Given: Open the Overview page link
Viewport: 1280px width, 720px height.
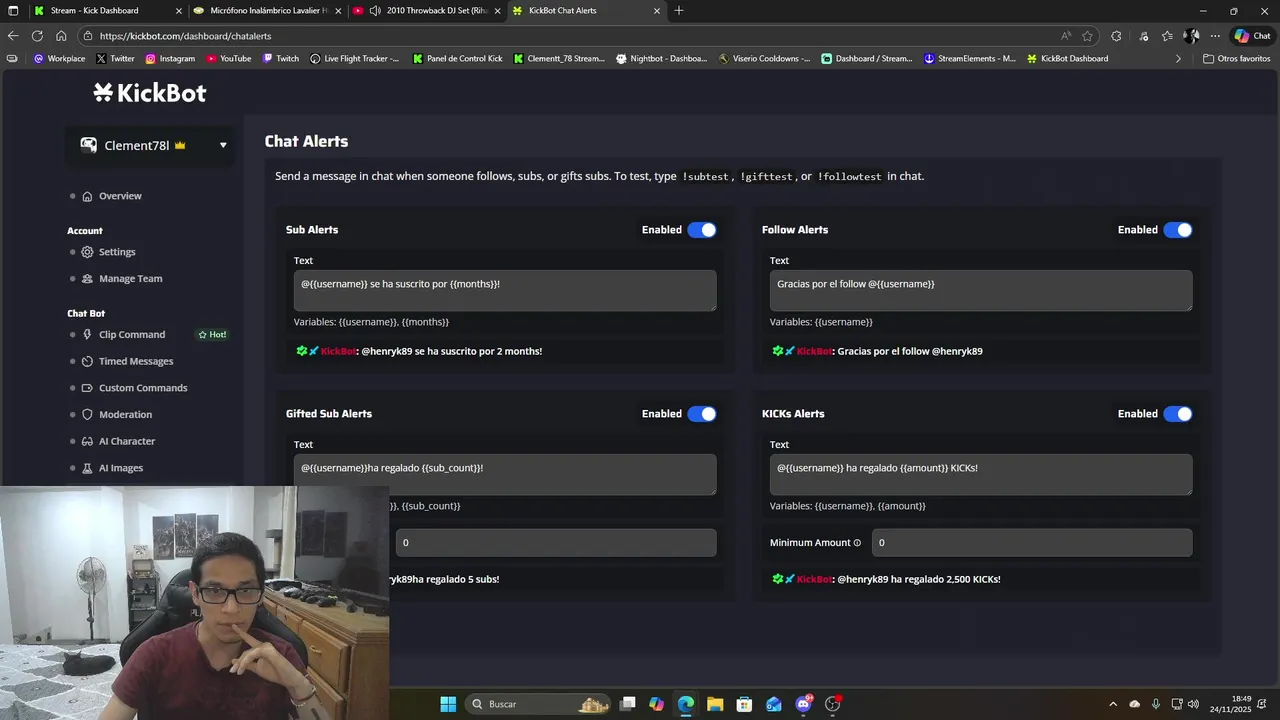Looking at the screenshot, I should [x=120, y=196].
